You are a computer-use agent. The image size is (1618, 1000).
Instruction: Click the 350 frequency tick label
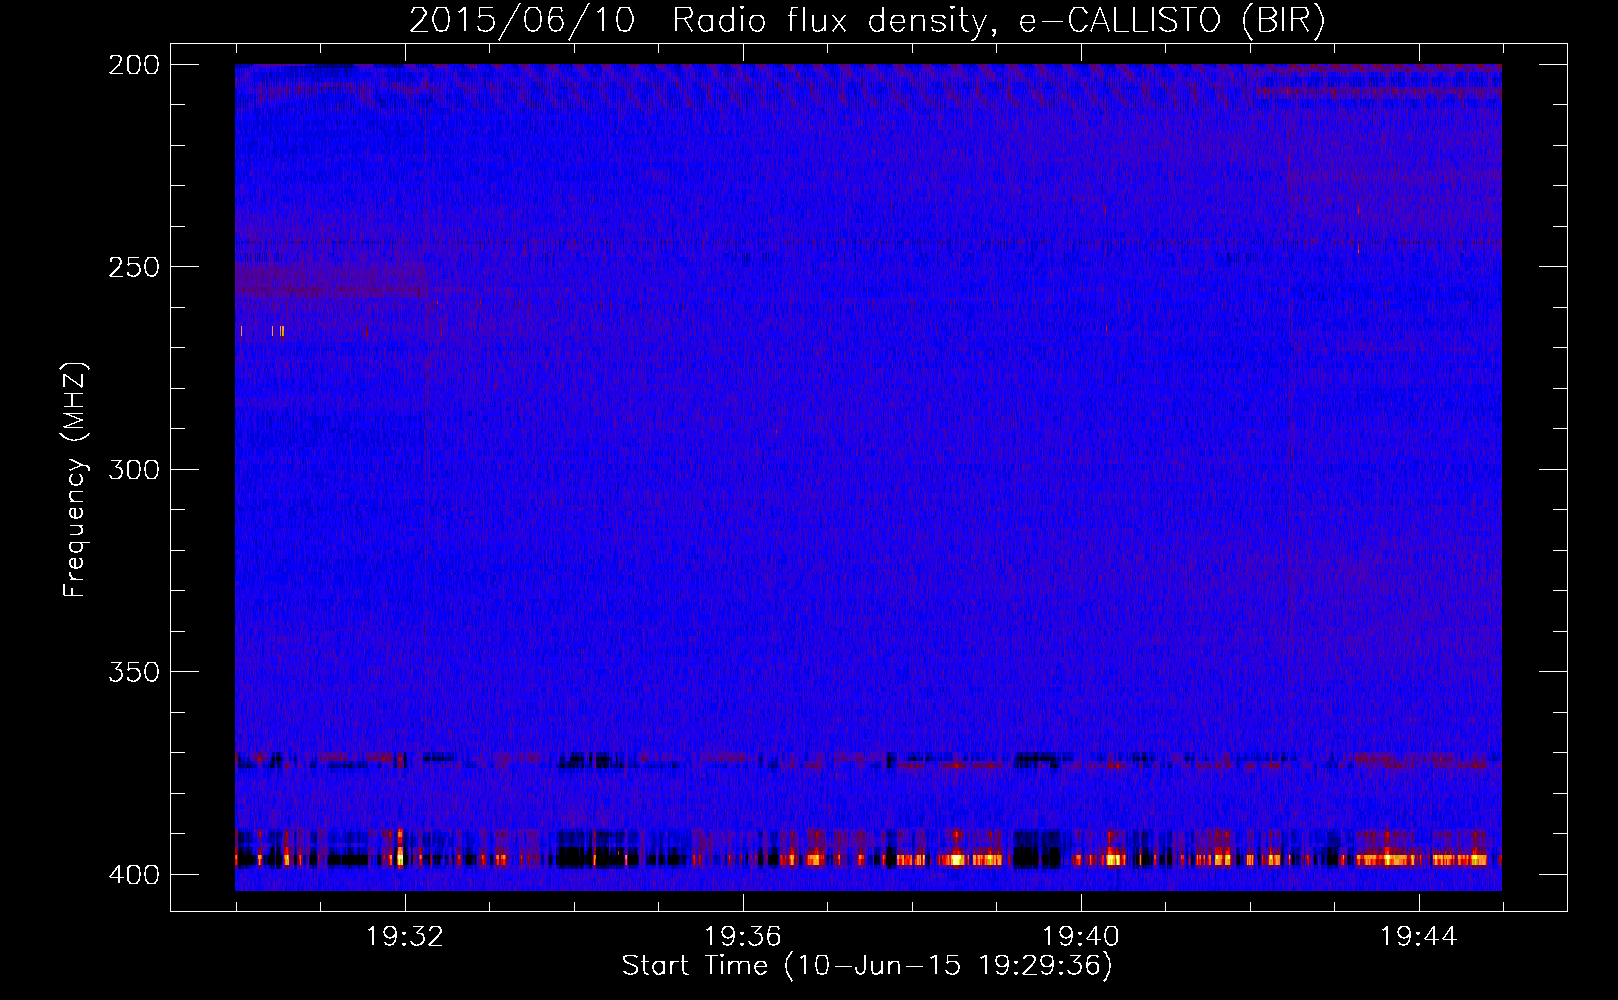134,671
